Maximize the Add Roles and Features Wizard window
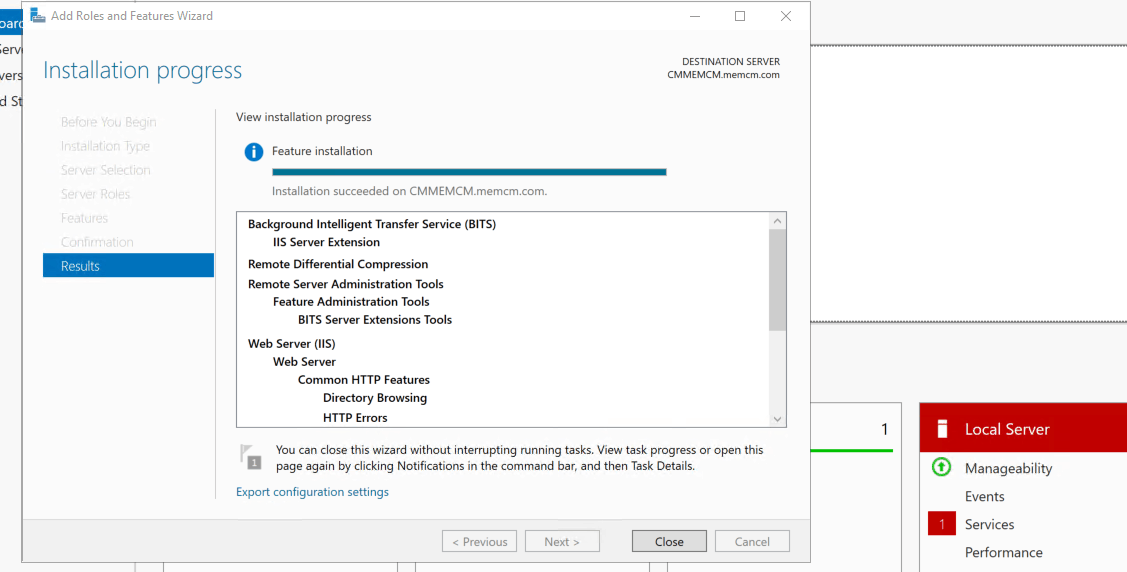Image resolution: width=1127 pixels, height=572 pixels. click(740, 16)
